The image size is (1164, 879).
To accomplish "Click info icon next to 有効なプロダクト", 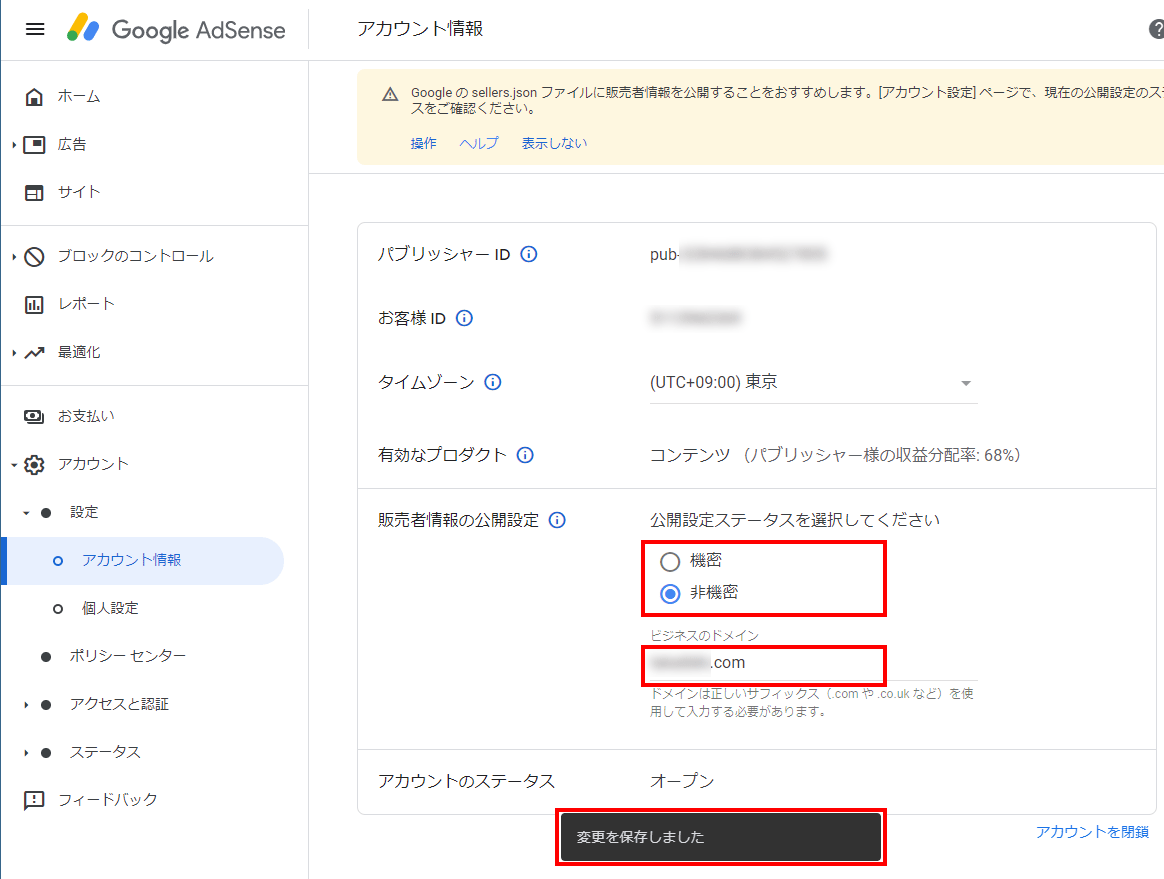I will [525, 455].
